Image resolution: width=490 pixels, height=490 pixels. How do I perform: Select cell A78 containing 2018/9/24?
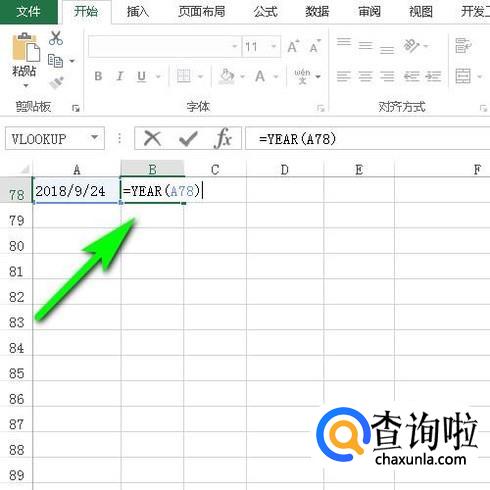click(x=77, y=191)
